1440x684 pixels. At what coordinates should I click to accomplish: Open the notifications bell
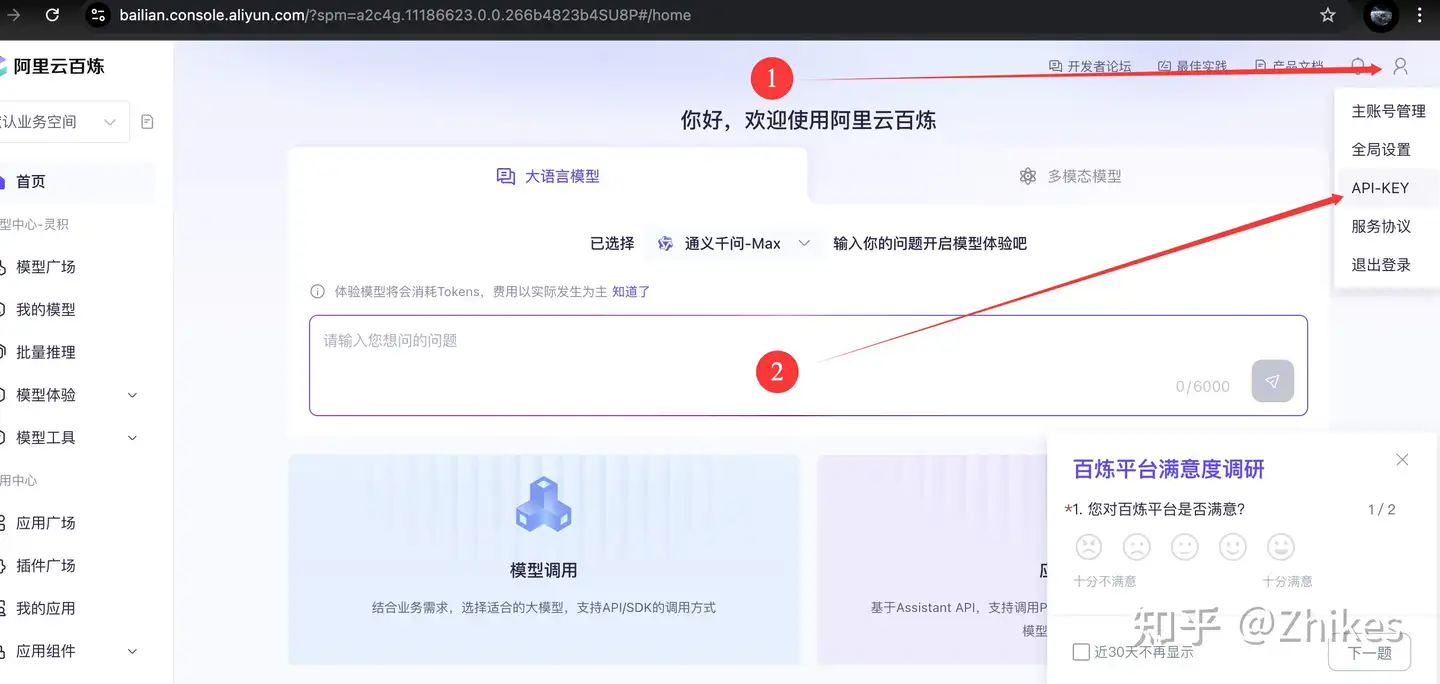pos(1358,67)
